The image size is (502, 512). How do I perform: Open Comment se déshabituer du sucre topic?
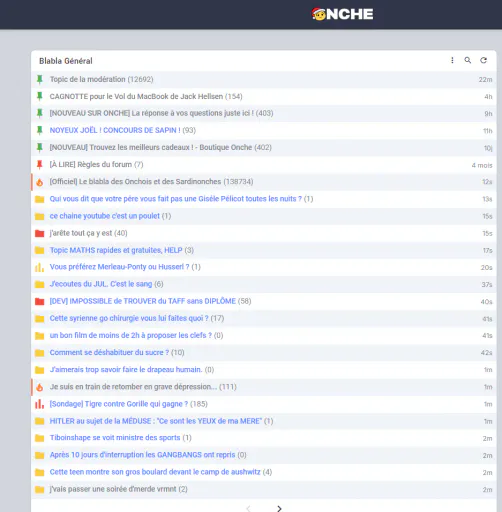pos(109,352)
